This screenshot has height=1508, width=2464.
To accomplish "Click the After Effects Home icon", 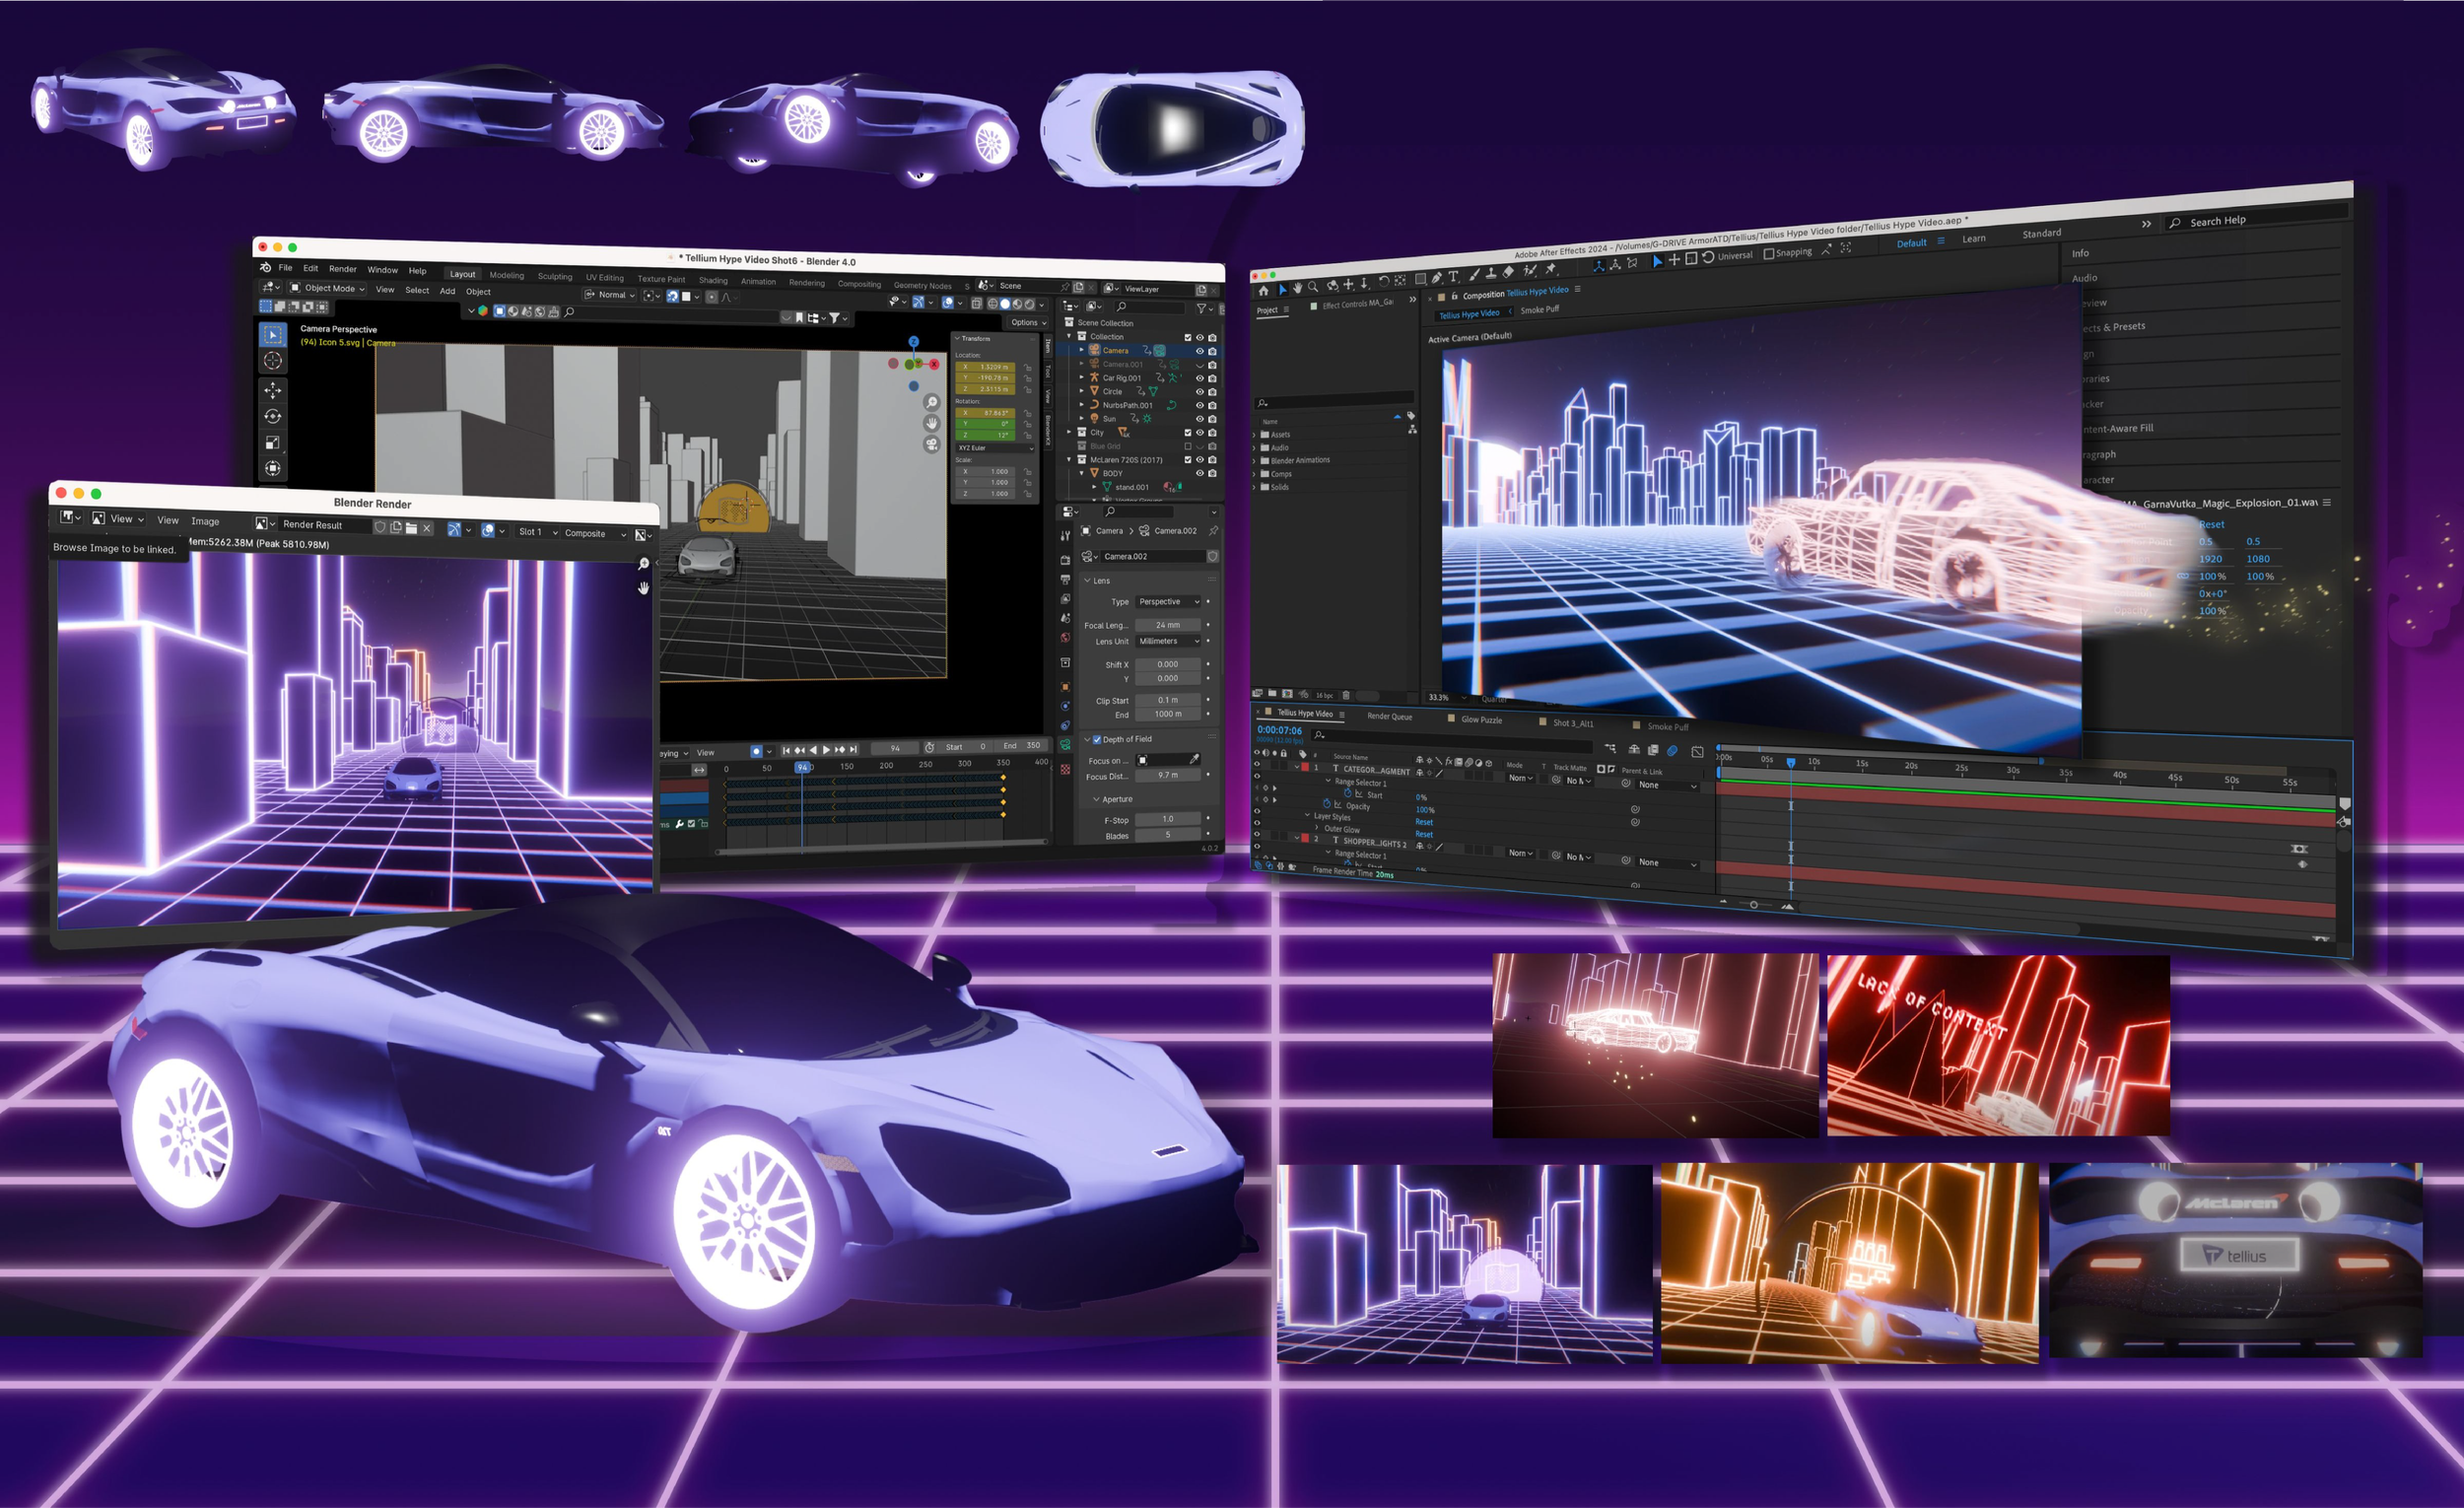I will [x=1263, y=291].
